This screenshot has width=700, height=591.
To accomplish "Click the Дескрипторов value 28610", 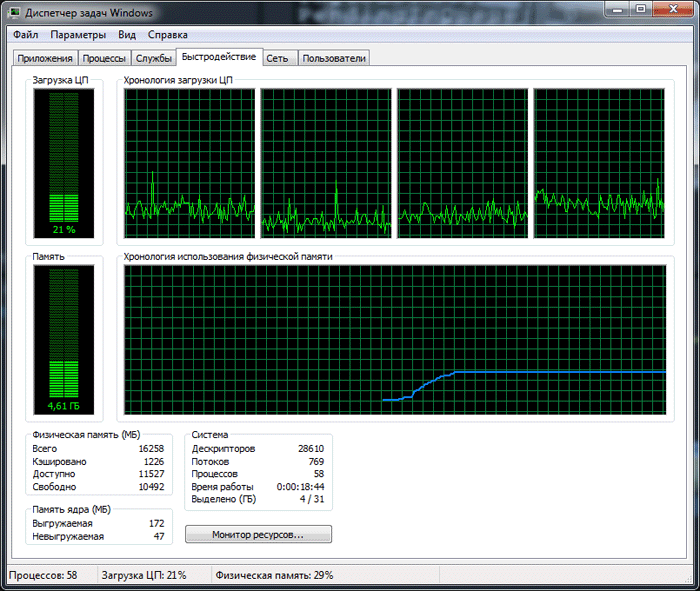I will pyautogui.click(x=311, y=449).
